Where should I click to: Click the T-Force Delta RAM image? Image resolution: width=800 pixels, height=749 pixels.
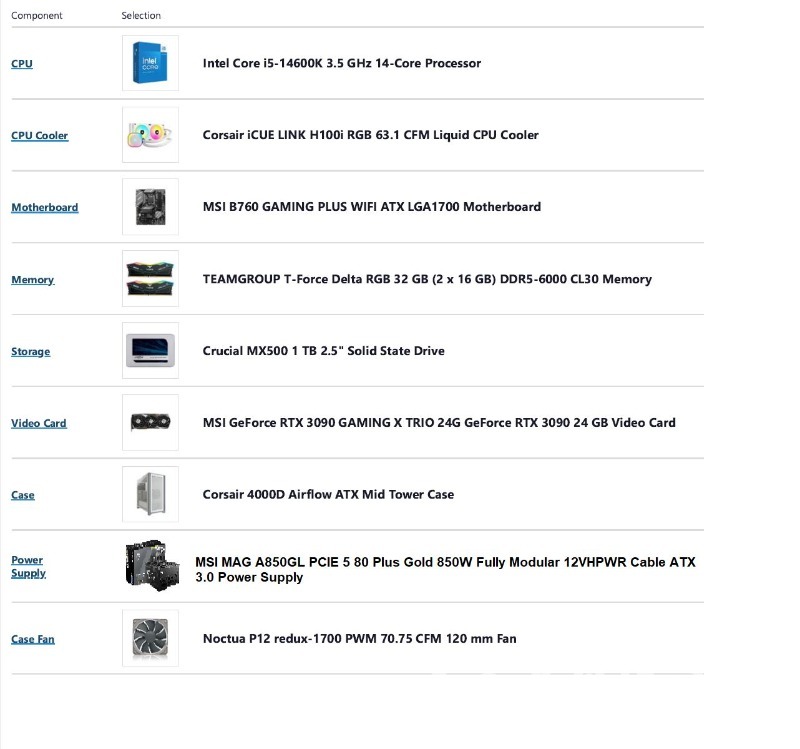click(x=150, y=279)
